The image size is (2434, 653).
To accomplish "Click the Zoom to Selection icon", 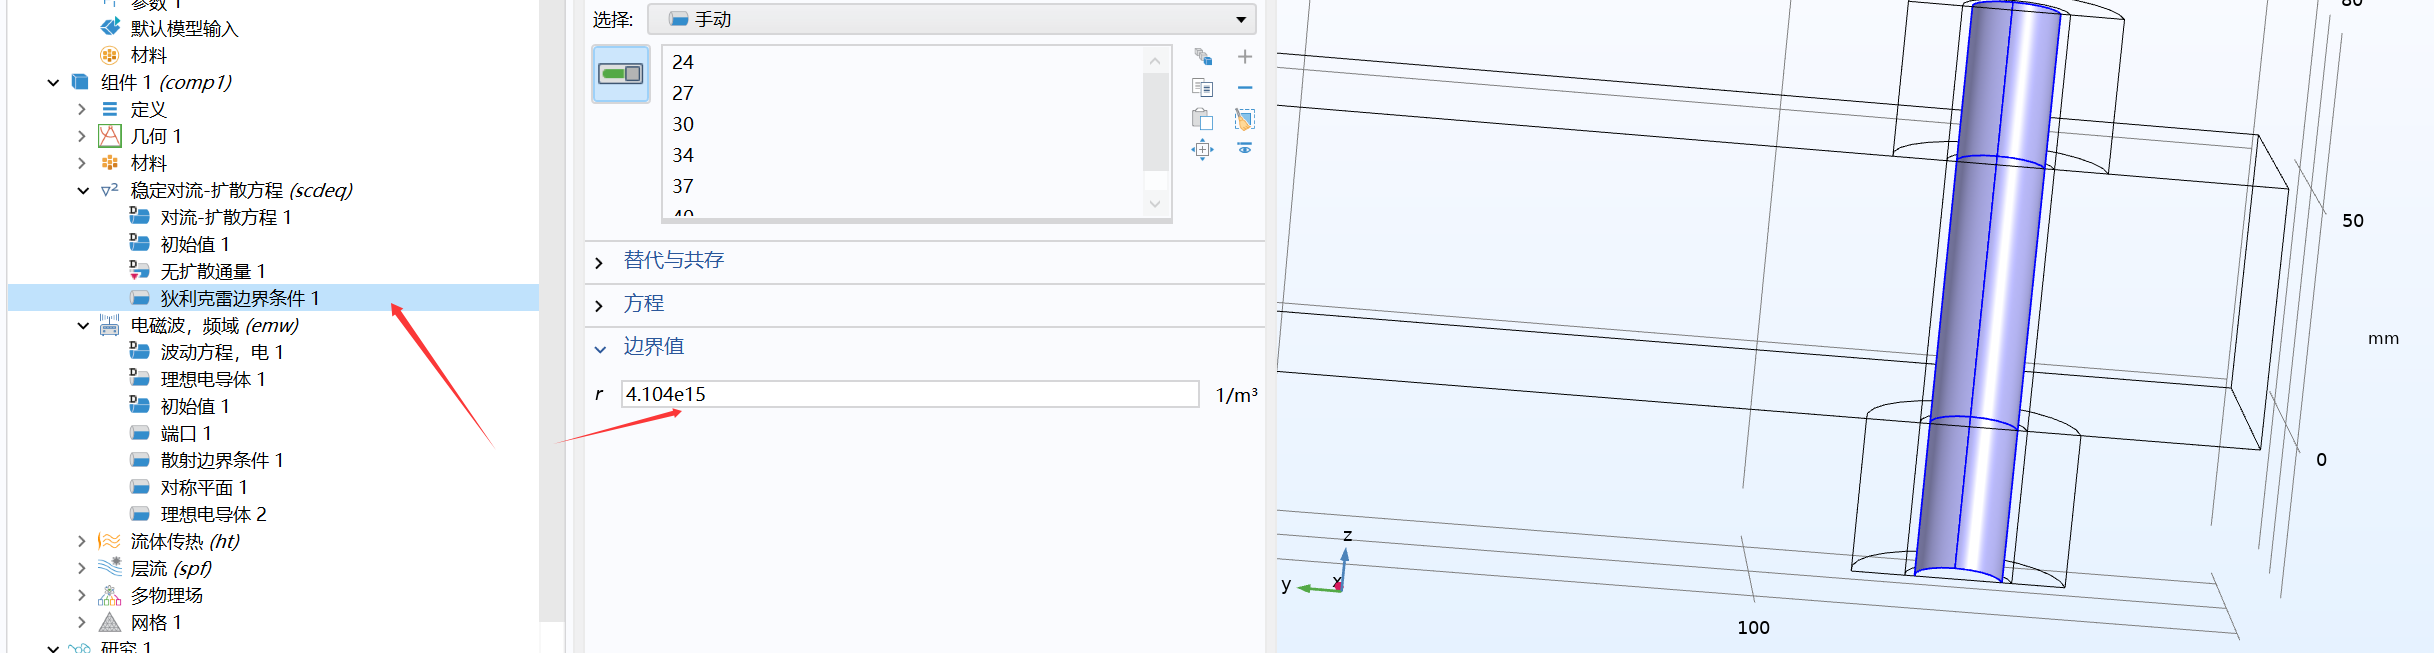I will tap(1202, 150).
